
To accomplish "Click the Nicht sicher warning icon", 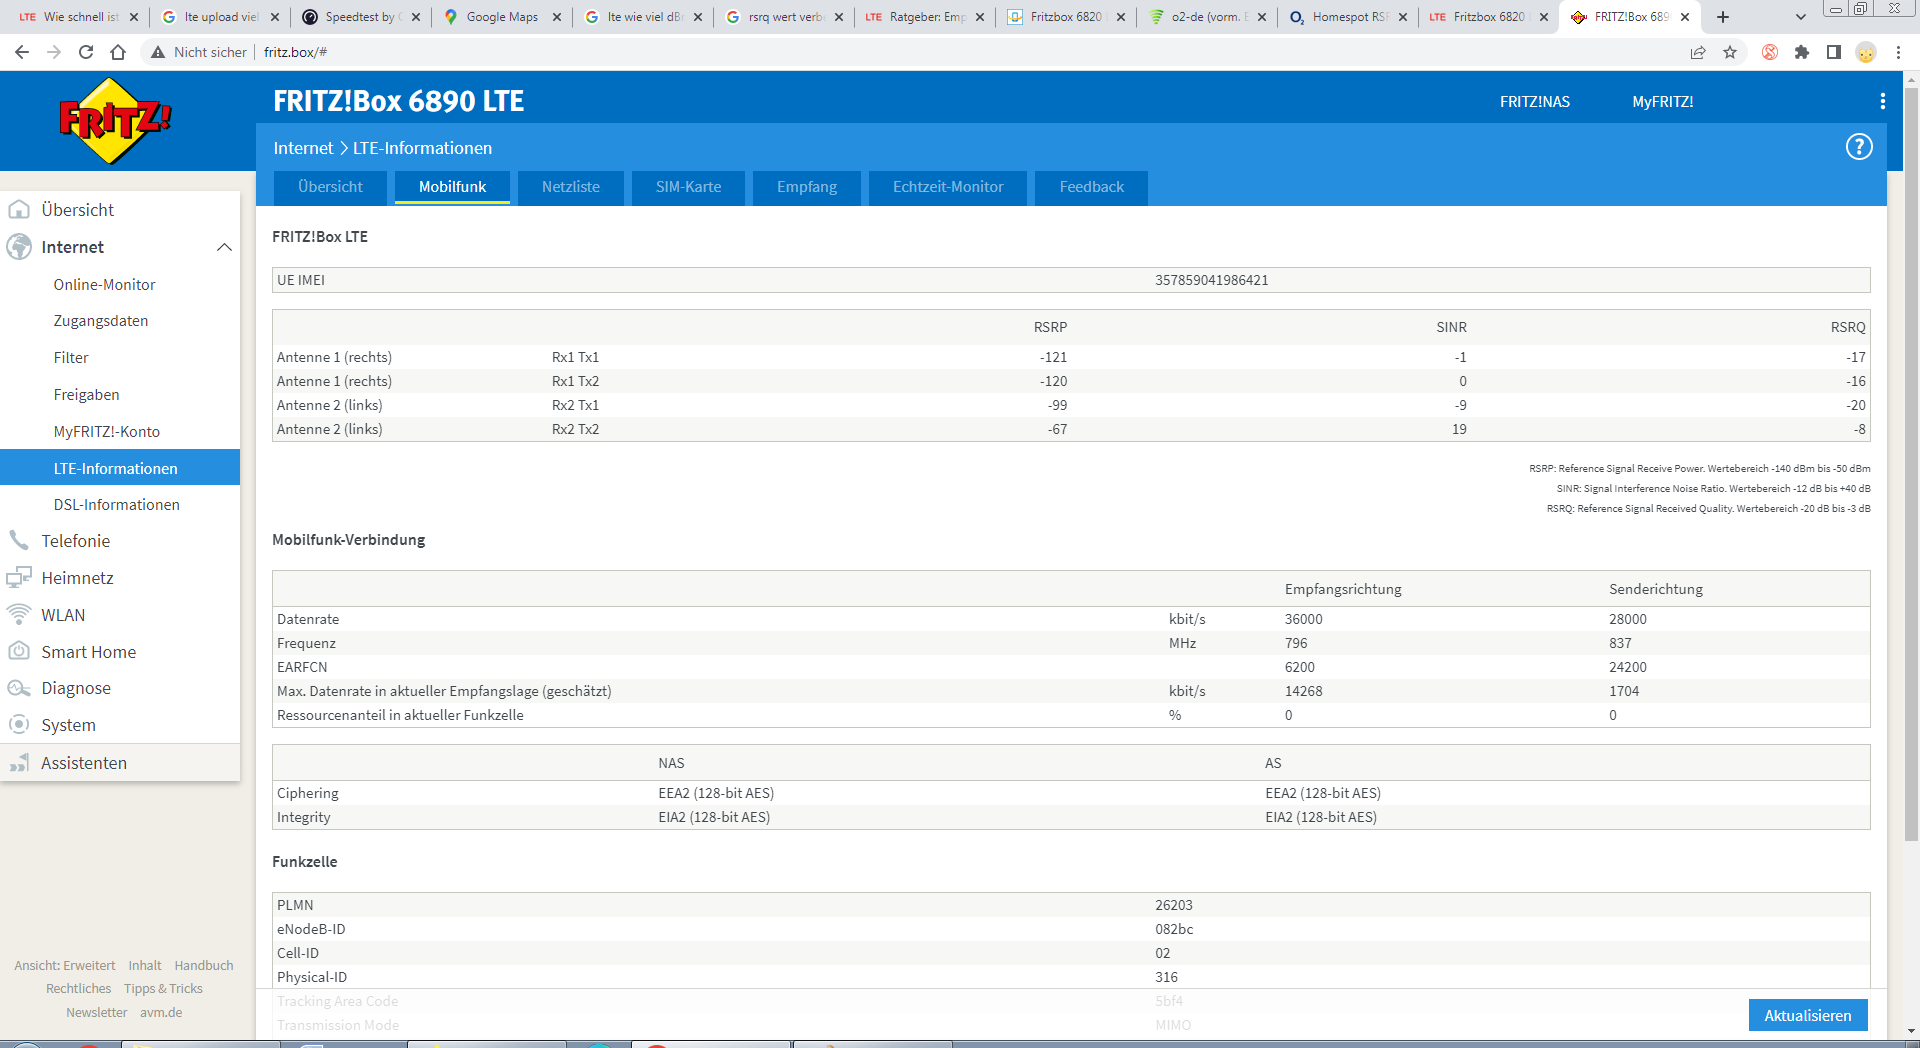I will tap(158, 52).
